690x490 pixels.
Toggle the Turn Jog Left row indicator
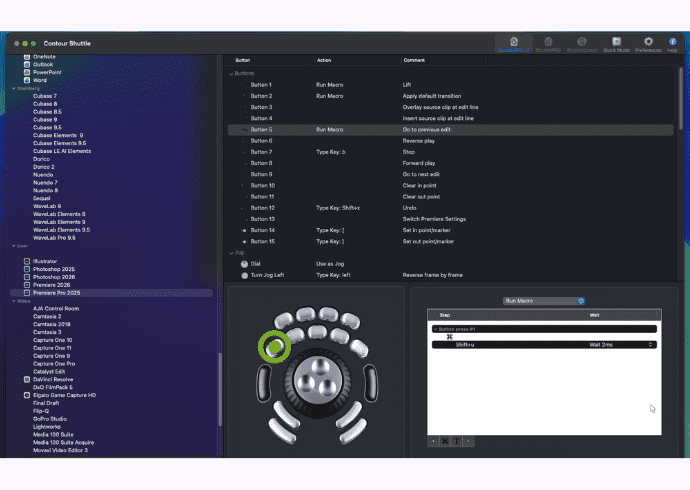[243, 275]
